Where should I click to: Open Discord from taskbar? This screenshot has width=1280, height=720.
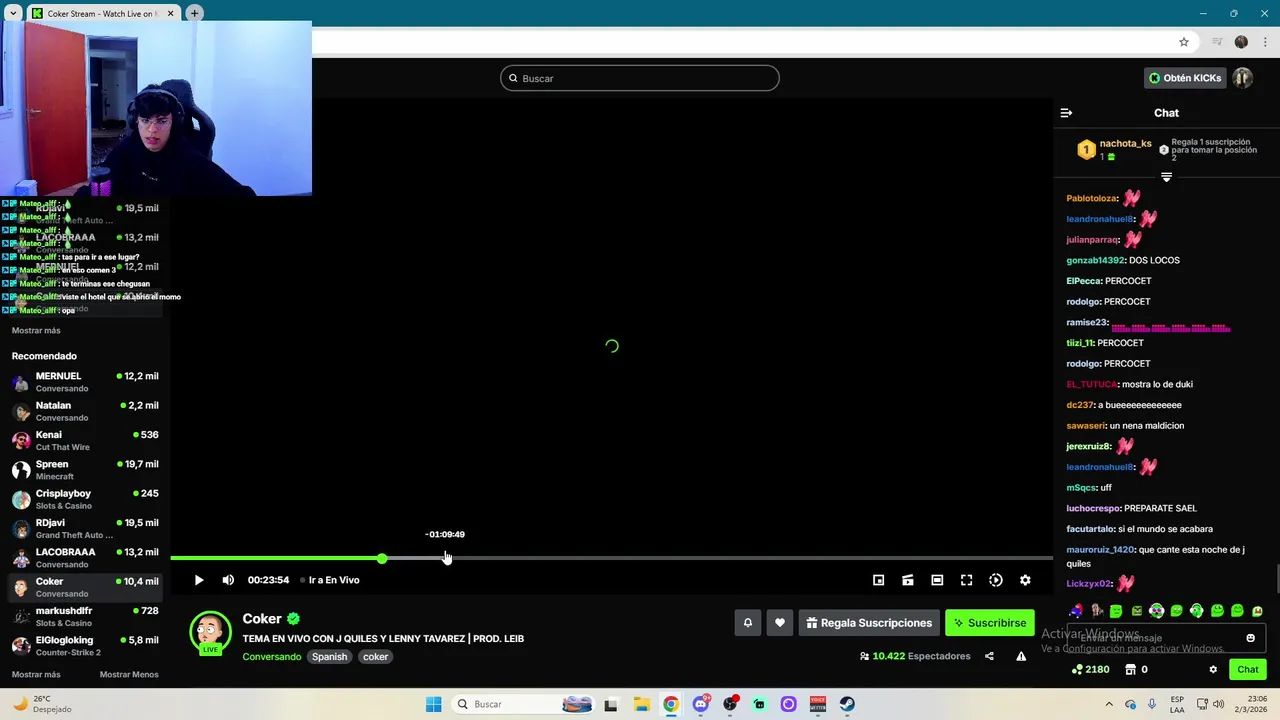pos(700,704)
